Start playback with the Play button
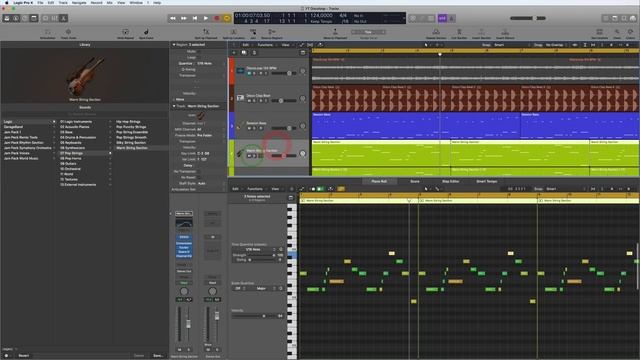Image resolution: width=640 pixels, height=360 pixels. coord(206,18)
